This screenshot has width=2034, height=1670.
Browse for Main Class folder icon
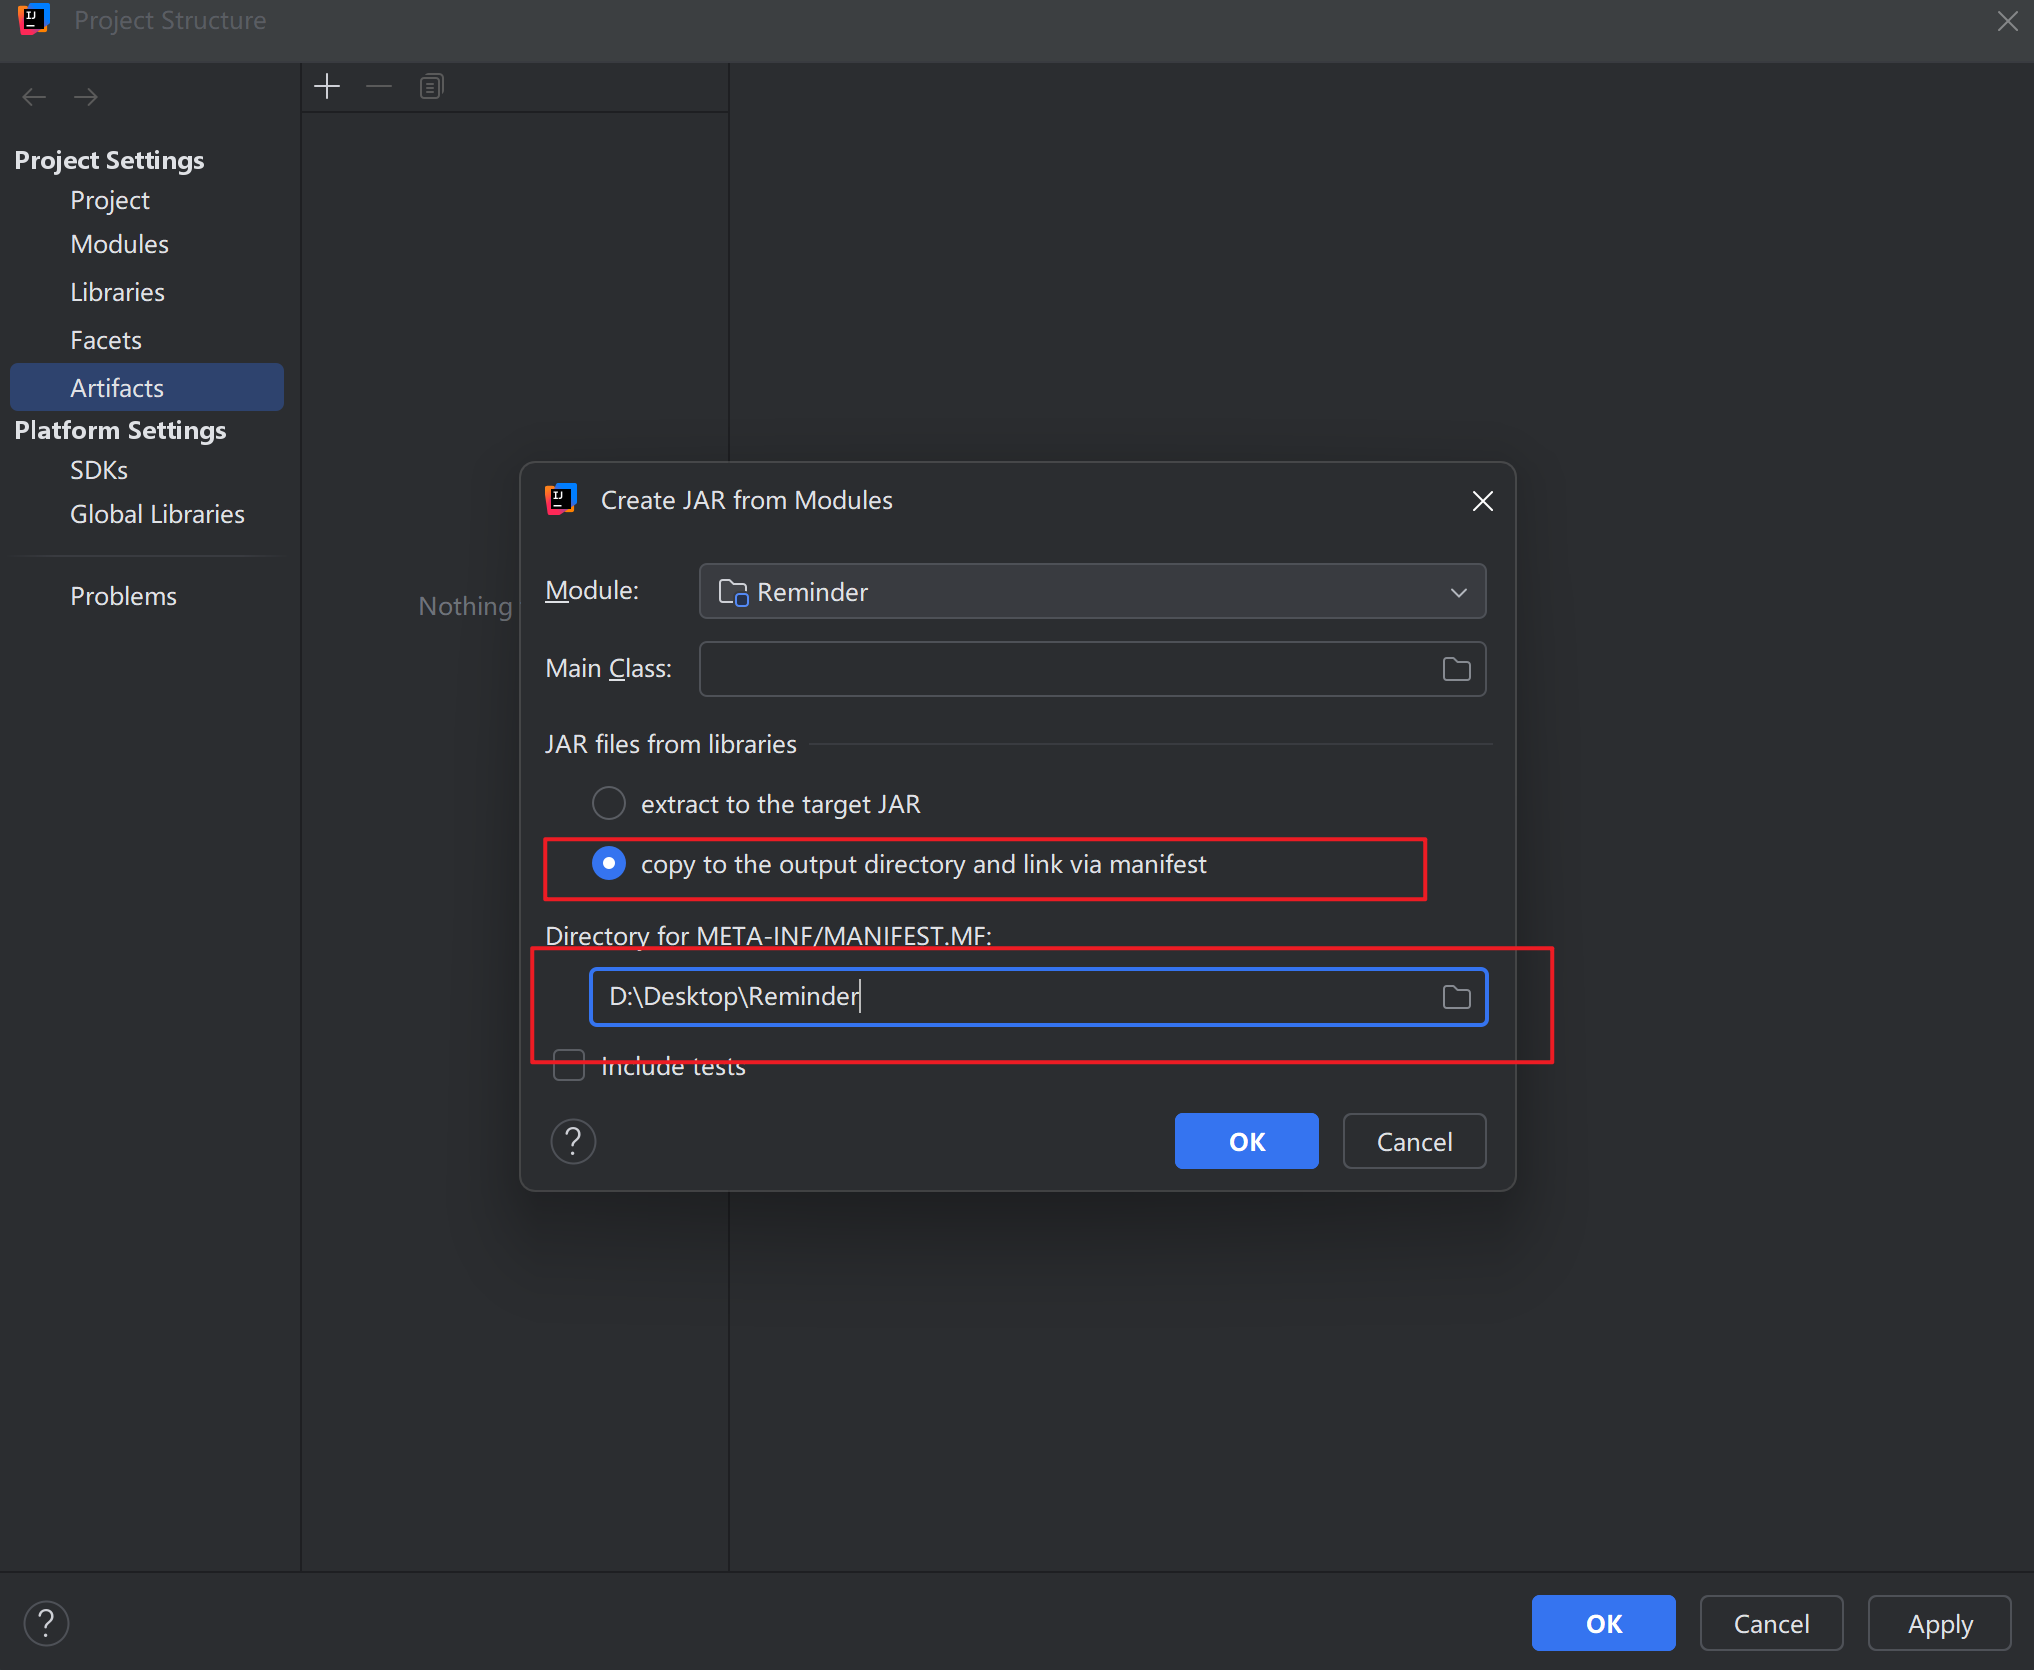point(1456,669)
